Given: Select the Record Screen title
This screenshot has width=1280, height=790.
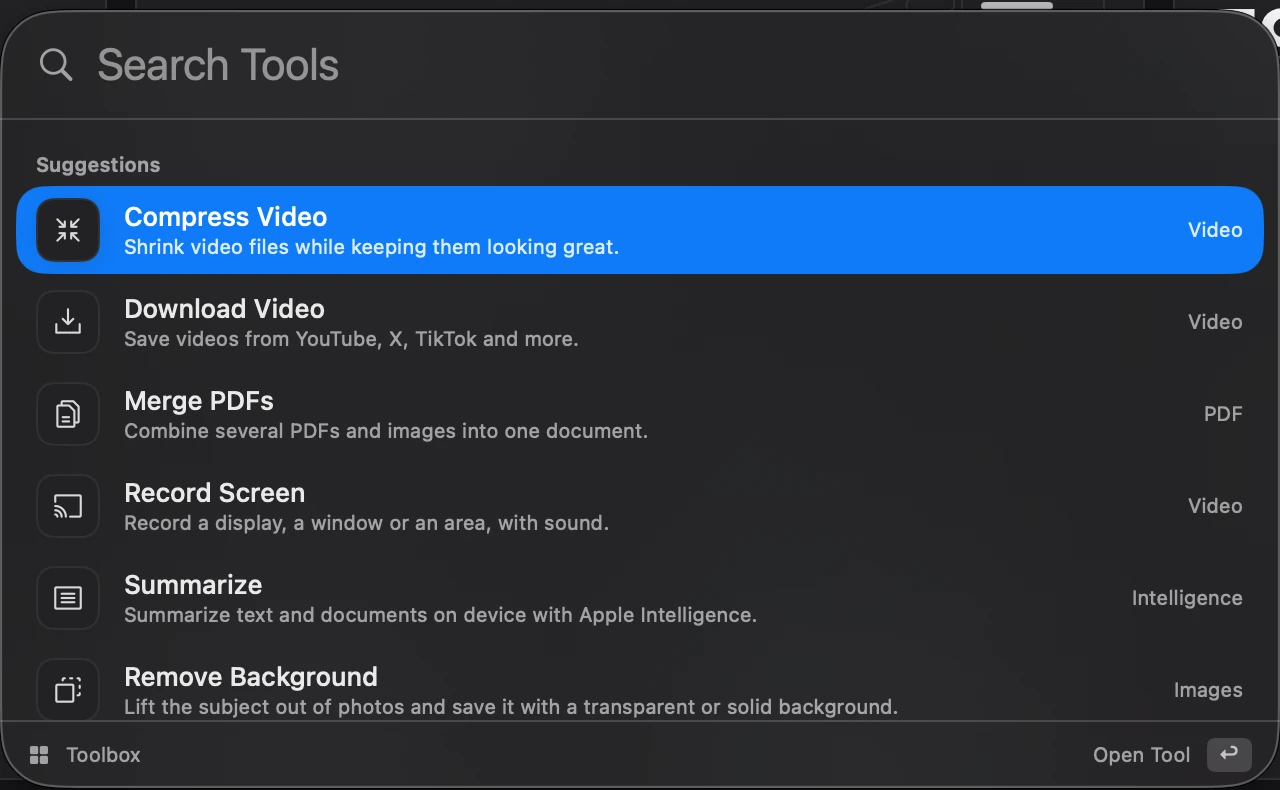Looking at the screenshot, I should click(215, 493).
